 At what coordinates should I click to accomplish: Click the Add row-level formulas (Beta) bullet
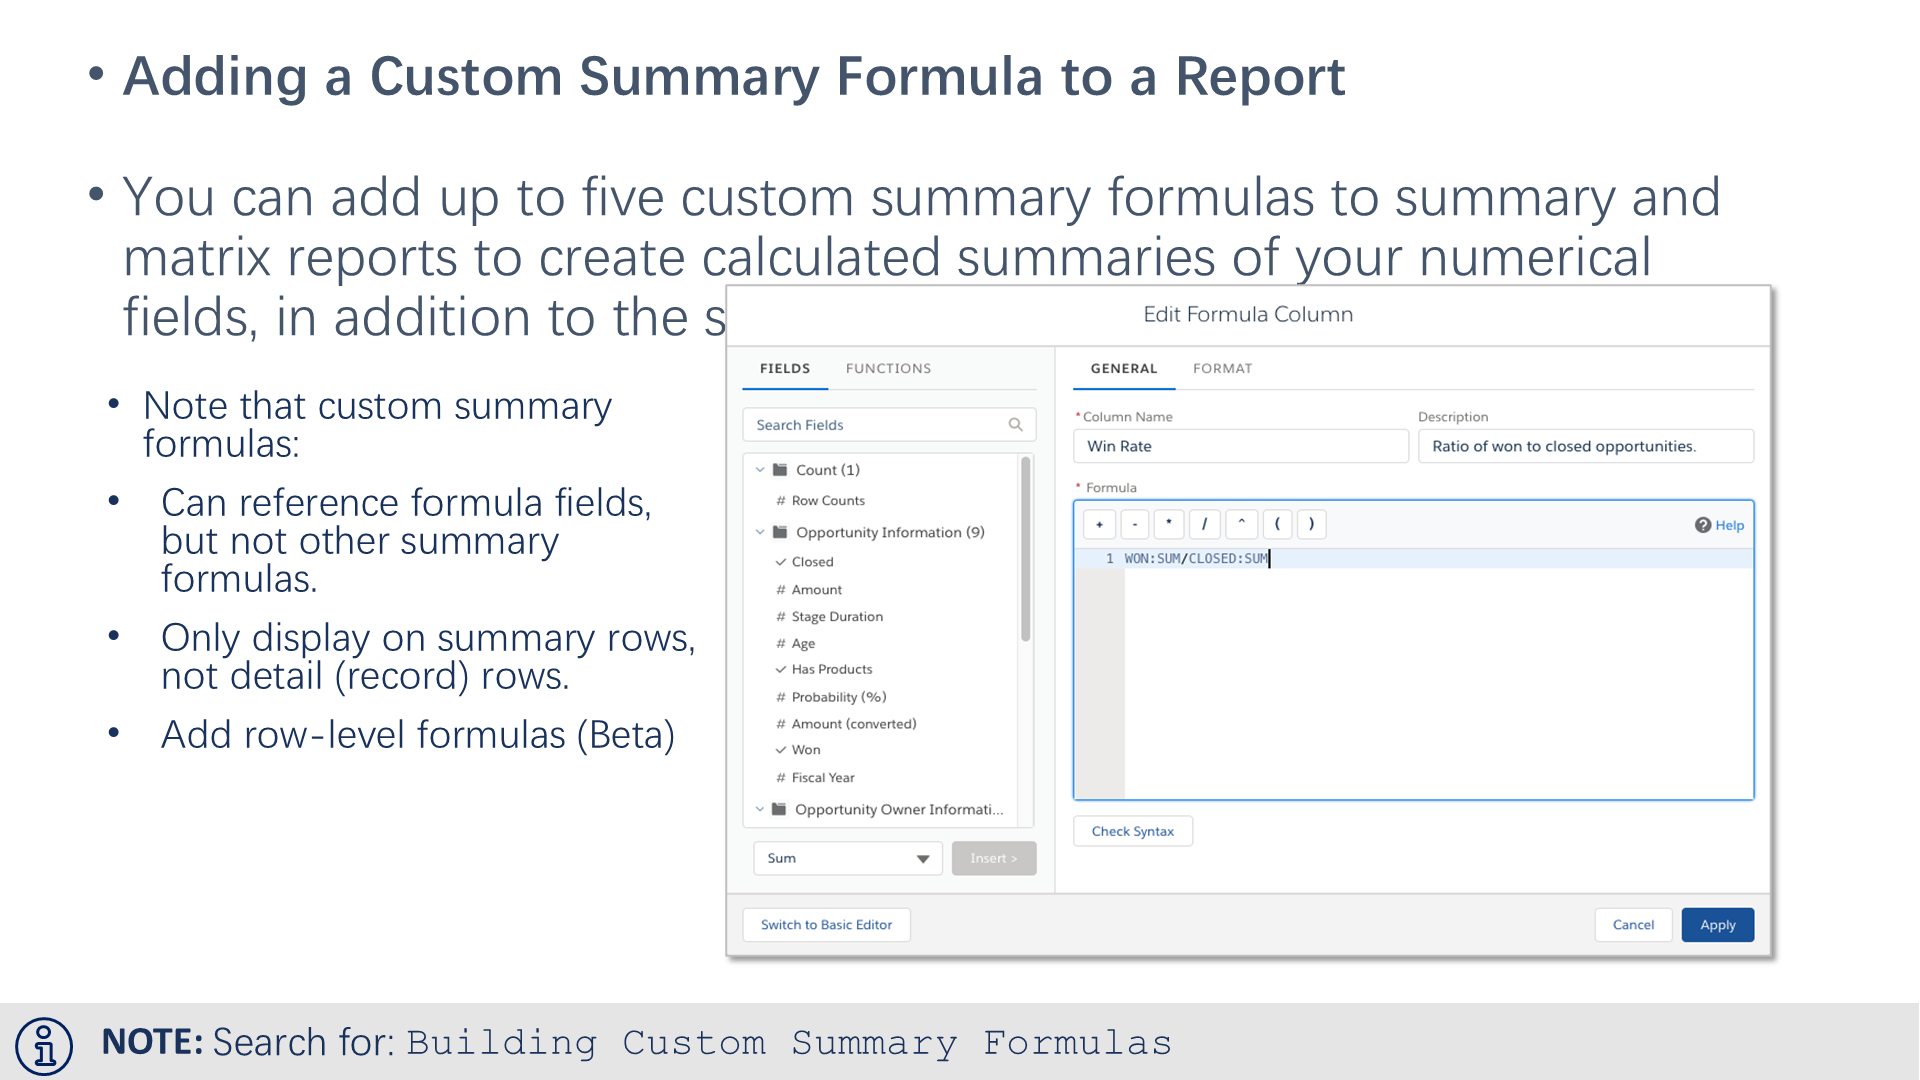tap(418, 735)
